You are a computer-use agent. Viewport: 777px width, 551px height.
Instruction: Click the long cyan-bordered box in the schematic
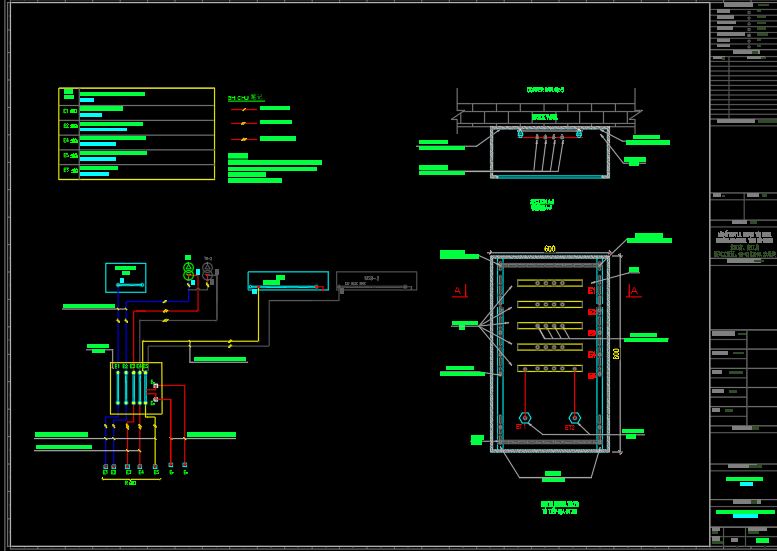[x=288, y=281]
